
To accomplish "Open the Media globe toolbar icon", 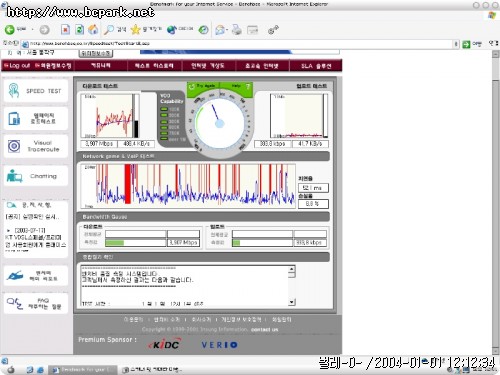I will (172, 30).
